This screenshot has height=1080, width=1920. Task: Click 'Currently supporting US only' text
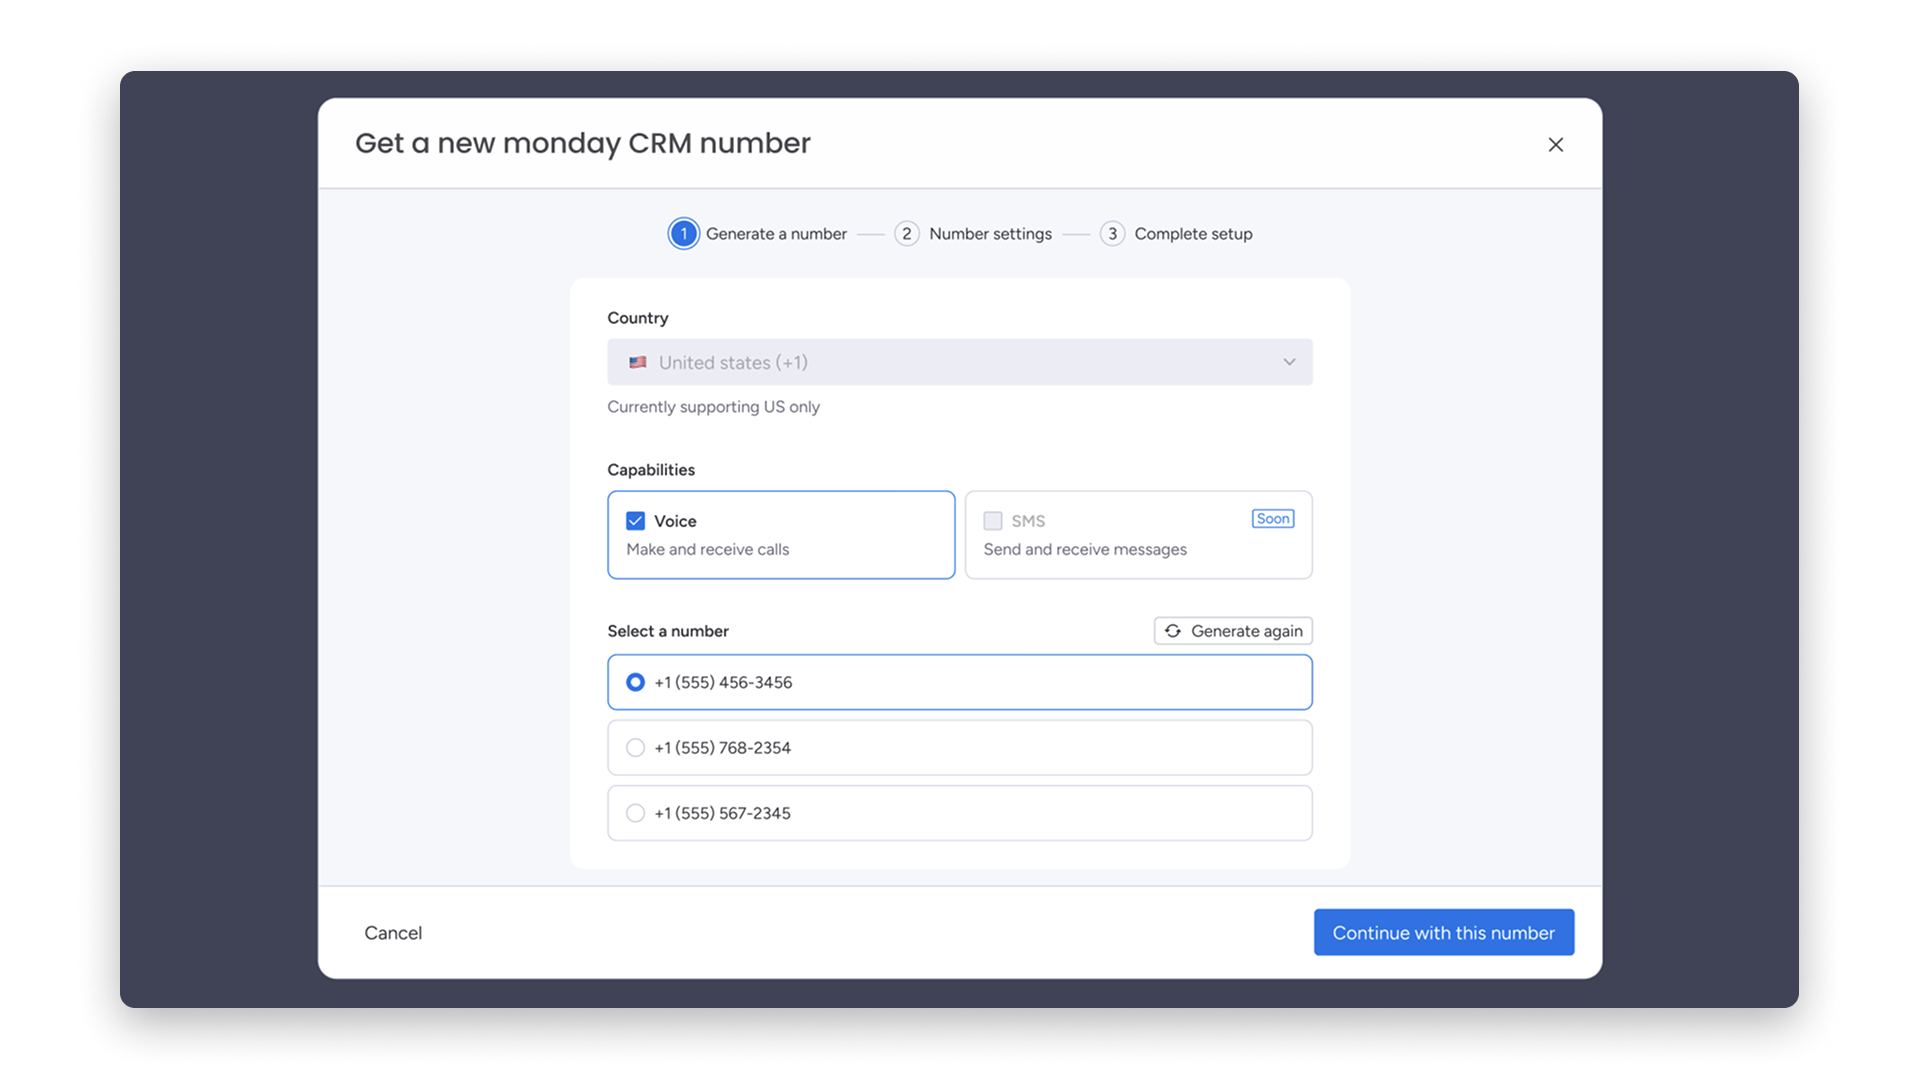[x=713, y=407]
